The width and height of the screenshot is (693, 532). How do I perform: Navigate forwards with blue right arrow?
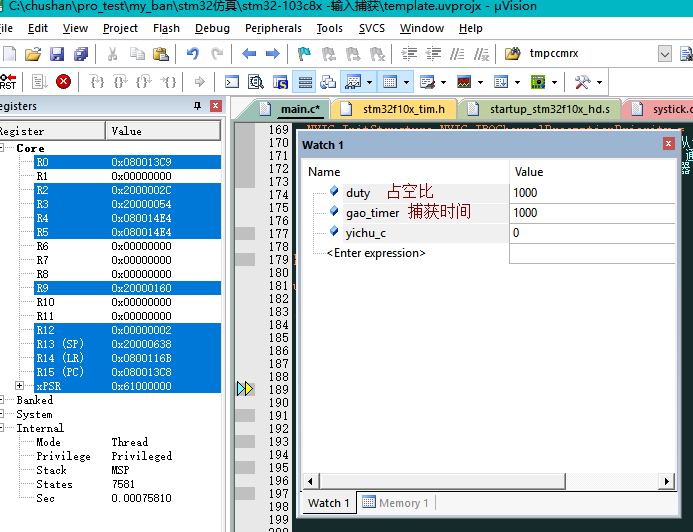[273, 54]
